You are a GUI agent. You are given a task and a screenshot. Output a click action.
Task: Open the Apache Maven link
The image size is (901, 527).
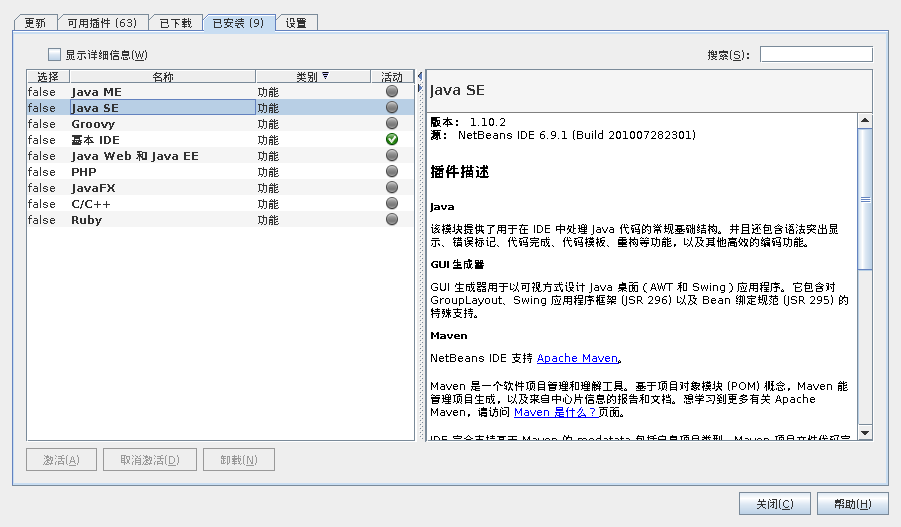[x=577, y=358]
